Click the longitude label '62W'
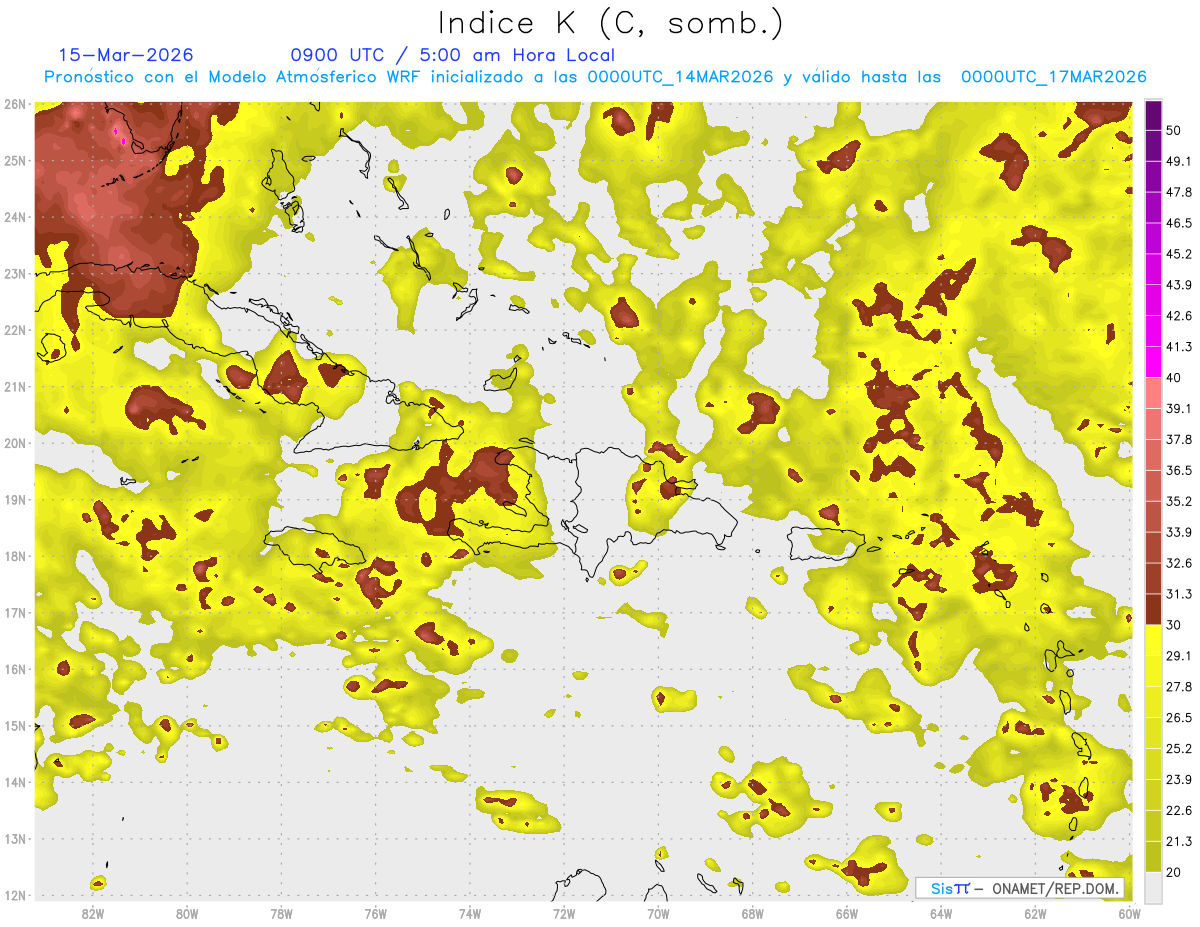 click(x=1035, y=913)
